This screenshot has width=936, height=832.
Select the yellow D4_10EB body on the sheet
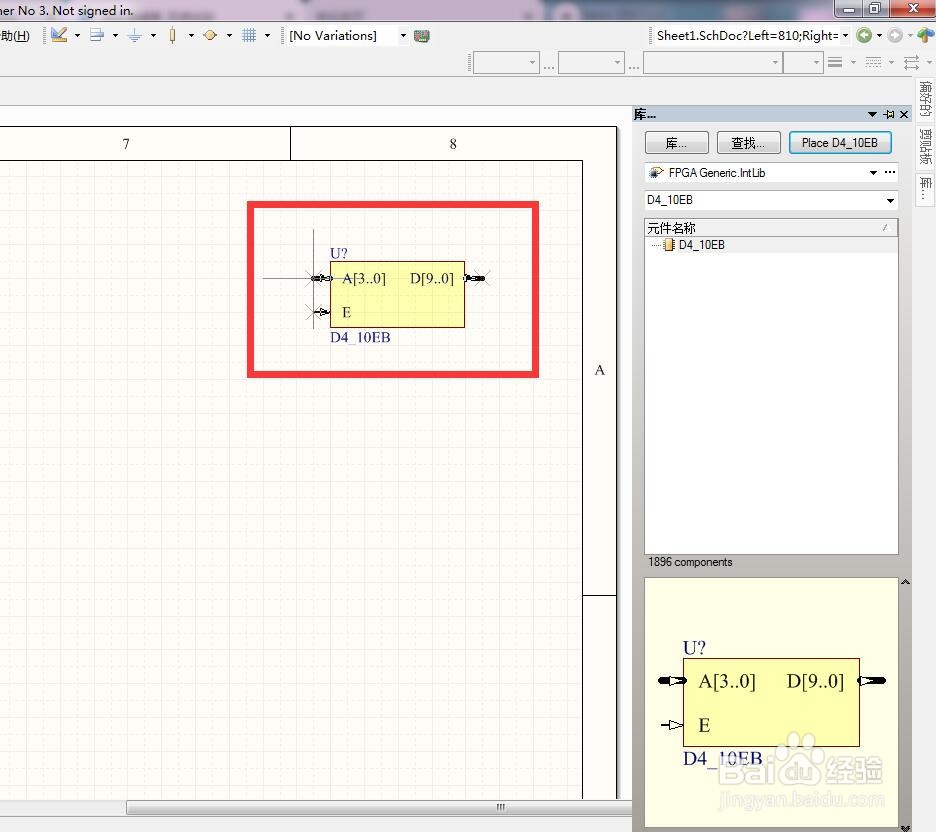tap(397, 295)
